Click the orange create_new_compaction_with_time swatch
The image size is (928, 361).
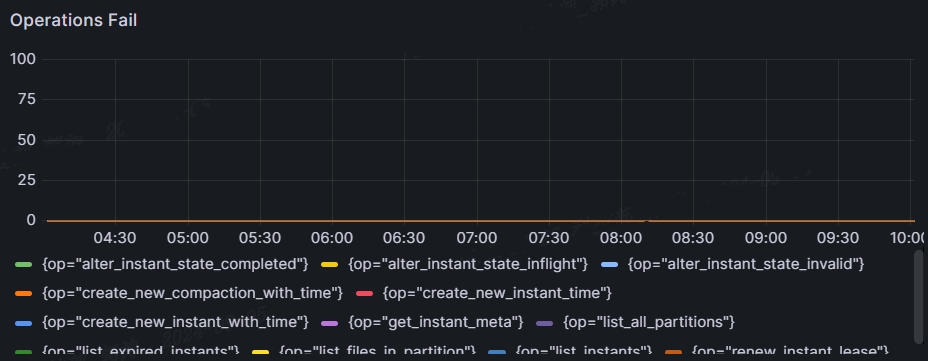[x=23, y=293]
